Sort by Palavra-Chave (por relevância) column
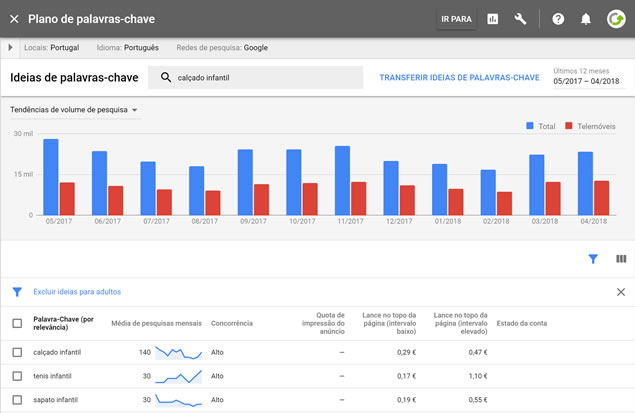This screenshot has width=635, height=413. [x=64, y=323]
